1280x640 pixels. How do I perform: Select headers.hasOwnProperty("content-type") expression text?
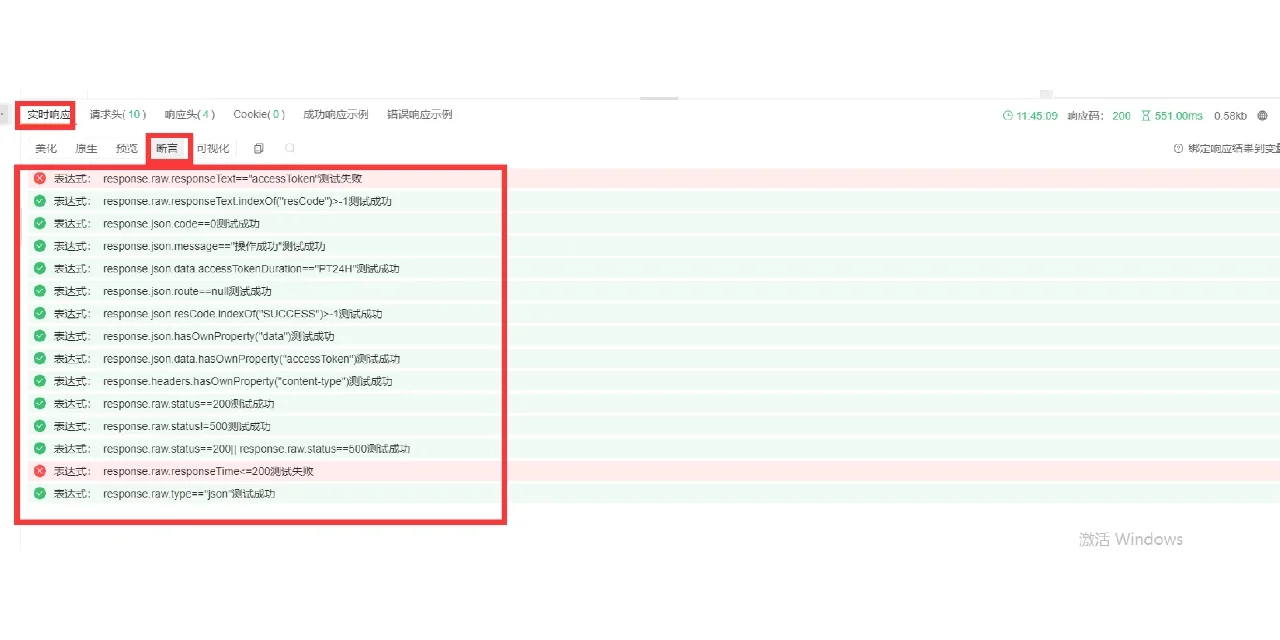click(x=247, y=381)
